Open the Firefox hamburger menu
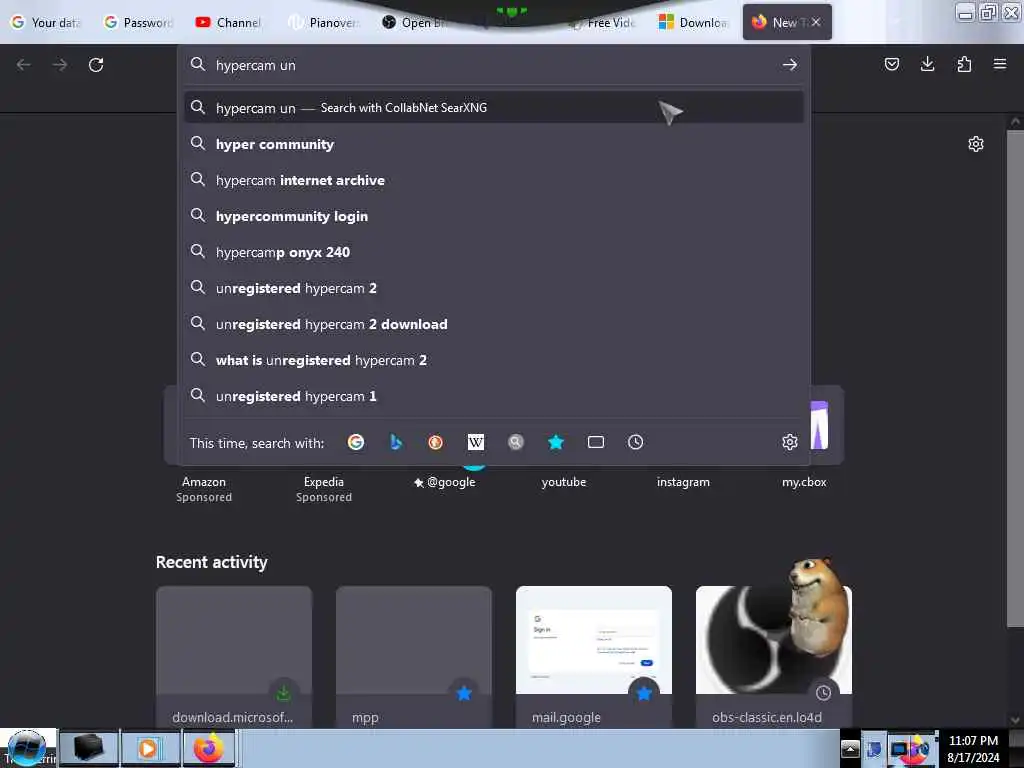This screenshot has height=768, width=1024. click(x=1000, y=64)
